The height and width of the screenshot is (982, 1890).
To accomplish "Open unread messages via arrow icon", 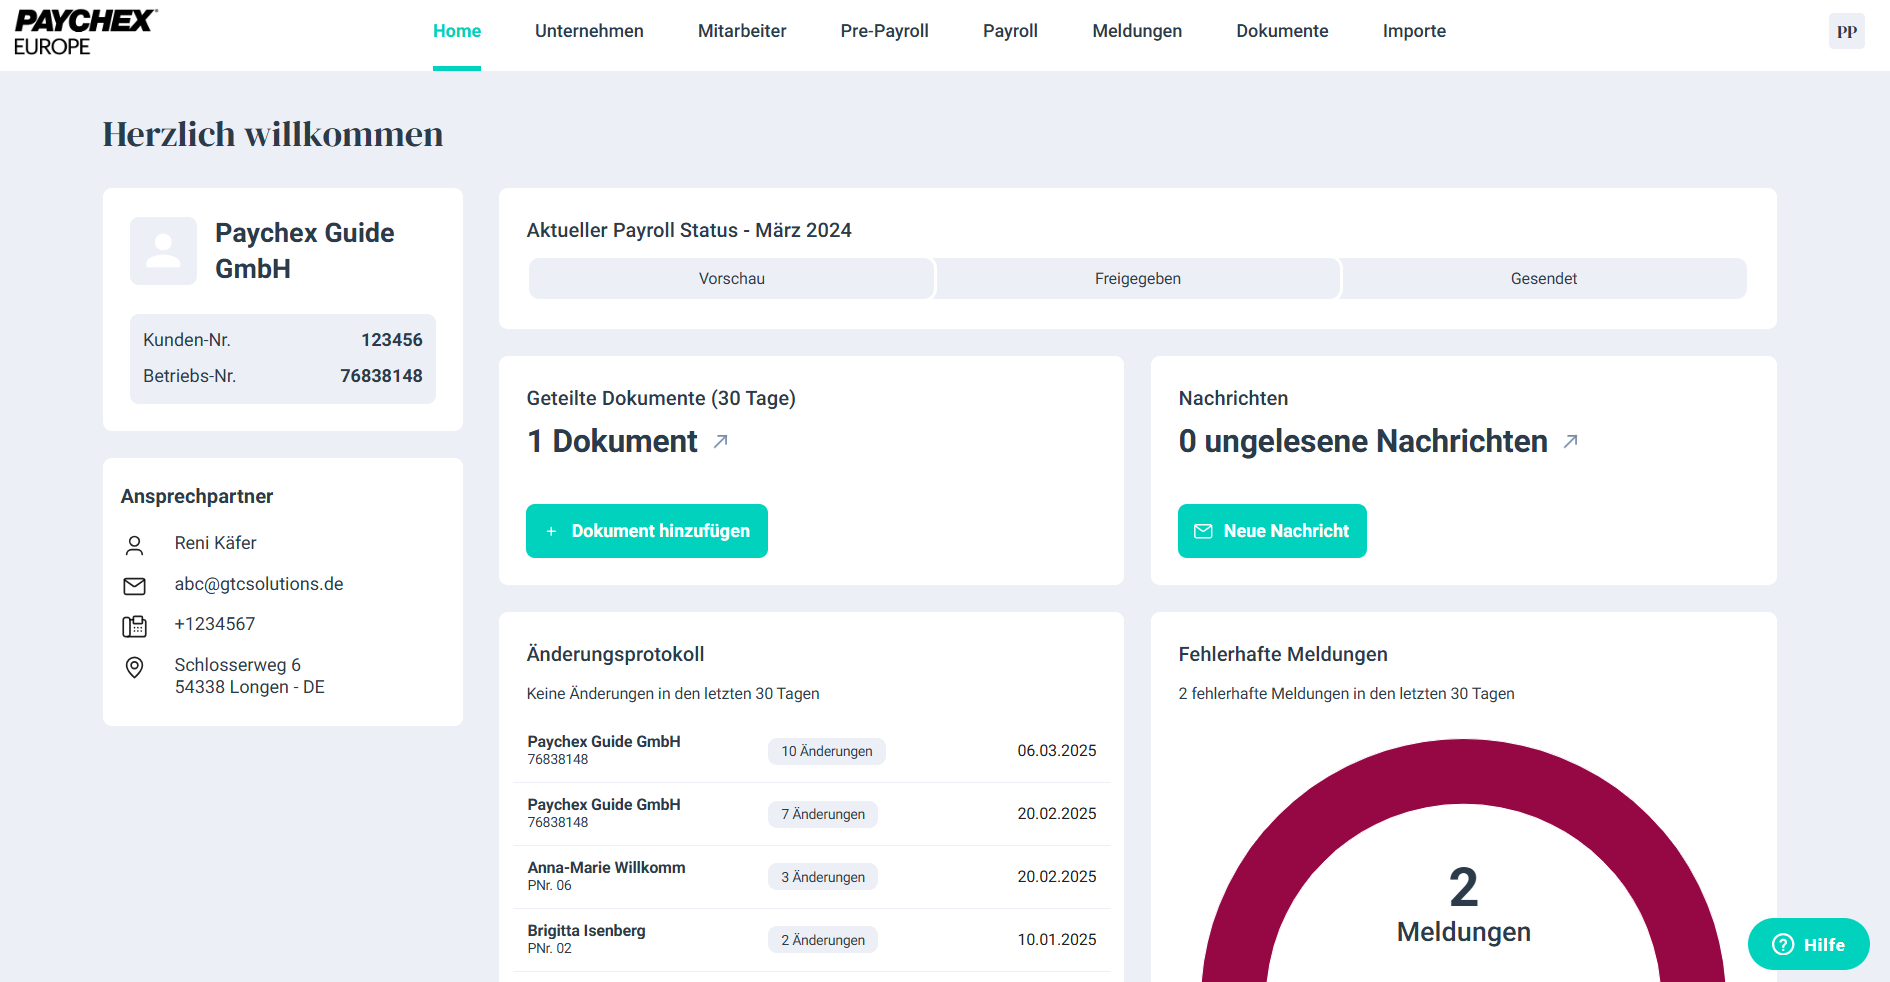I will point(1571,441).
